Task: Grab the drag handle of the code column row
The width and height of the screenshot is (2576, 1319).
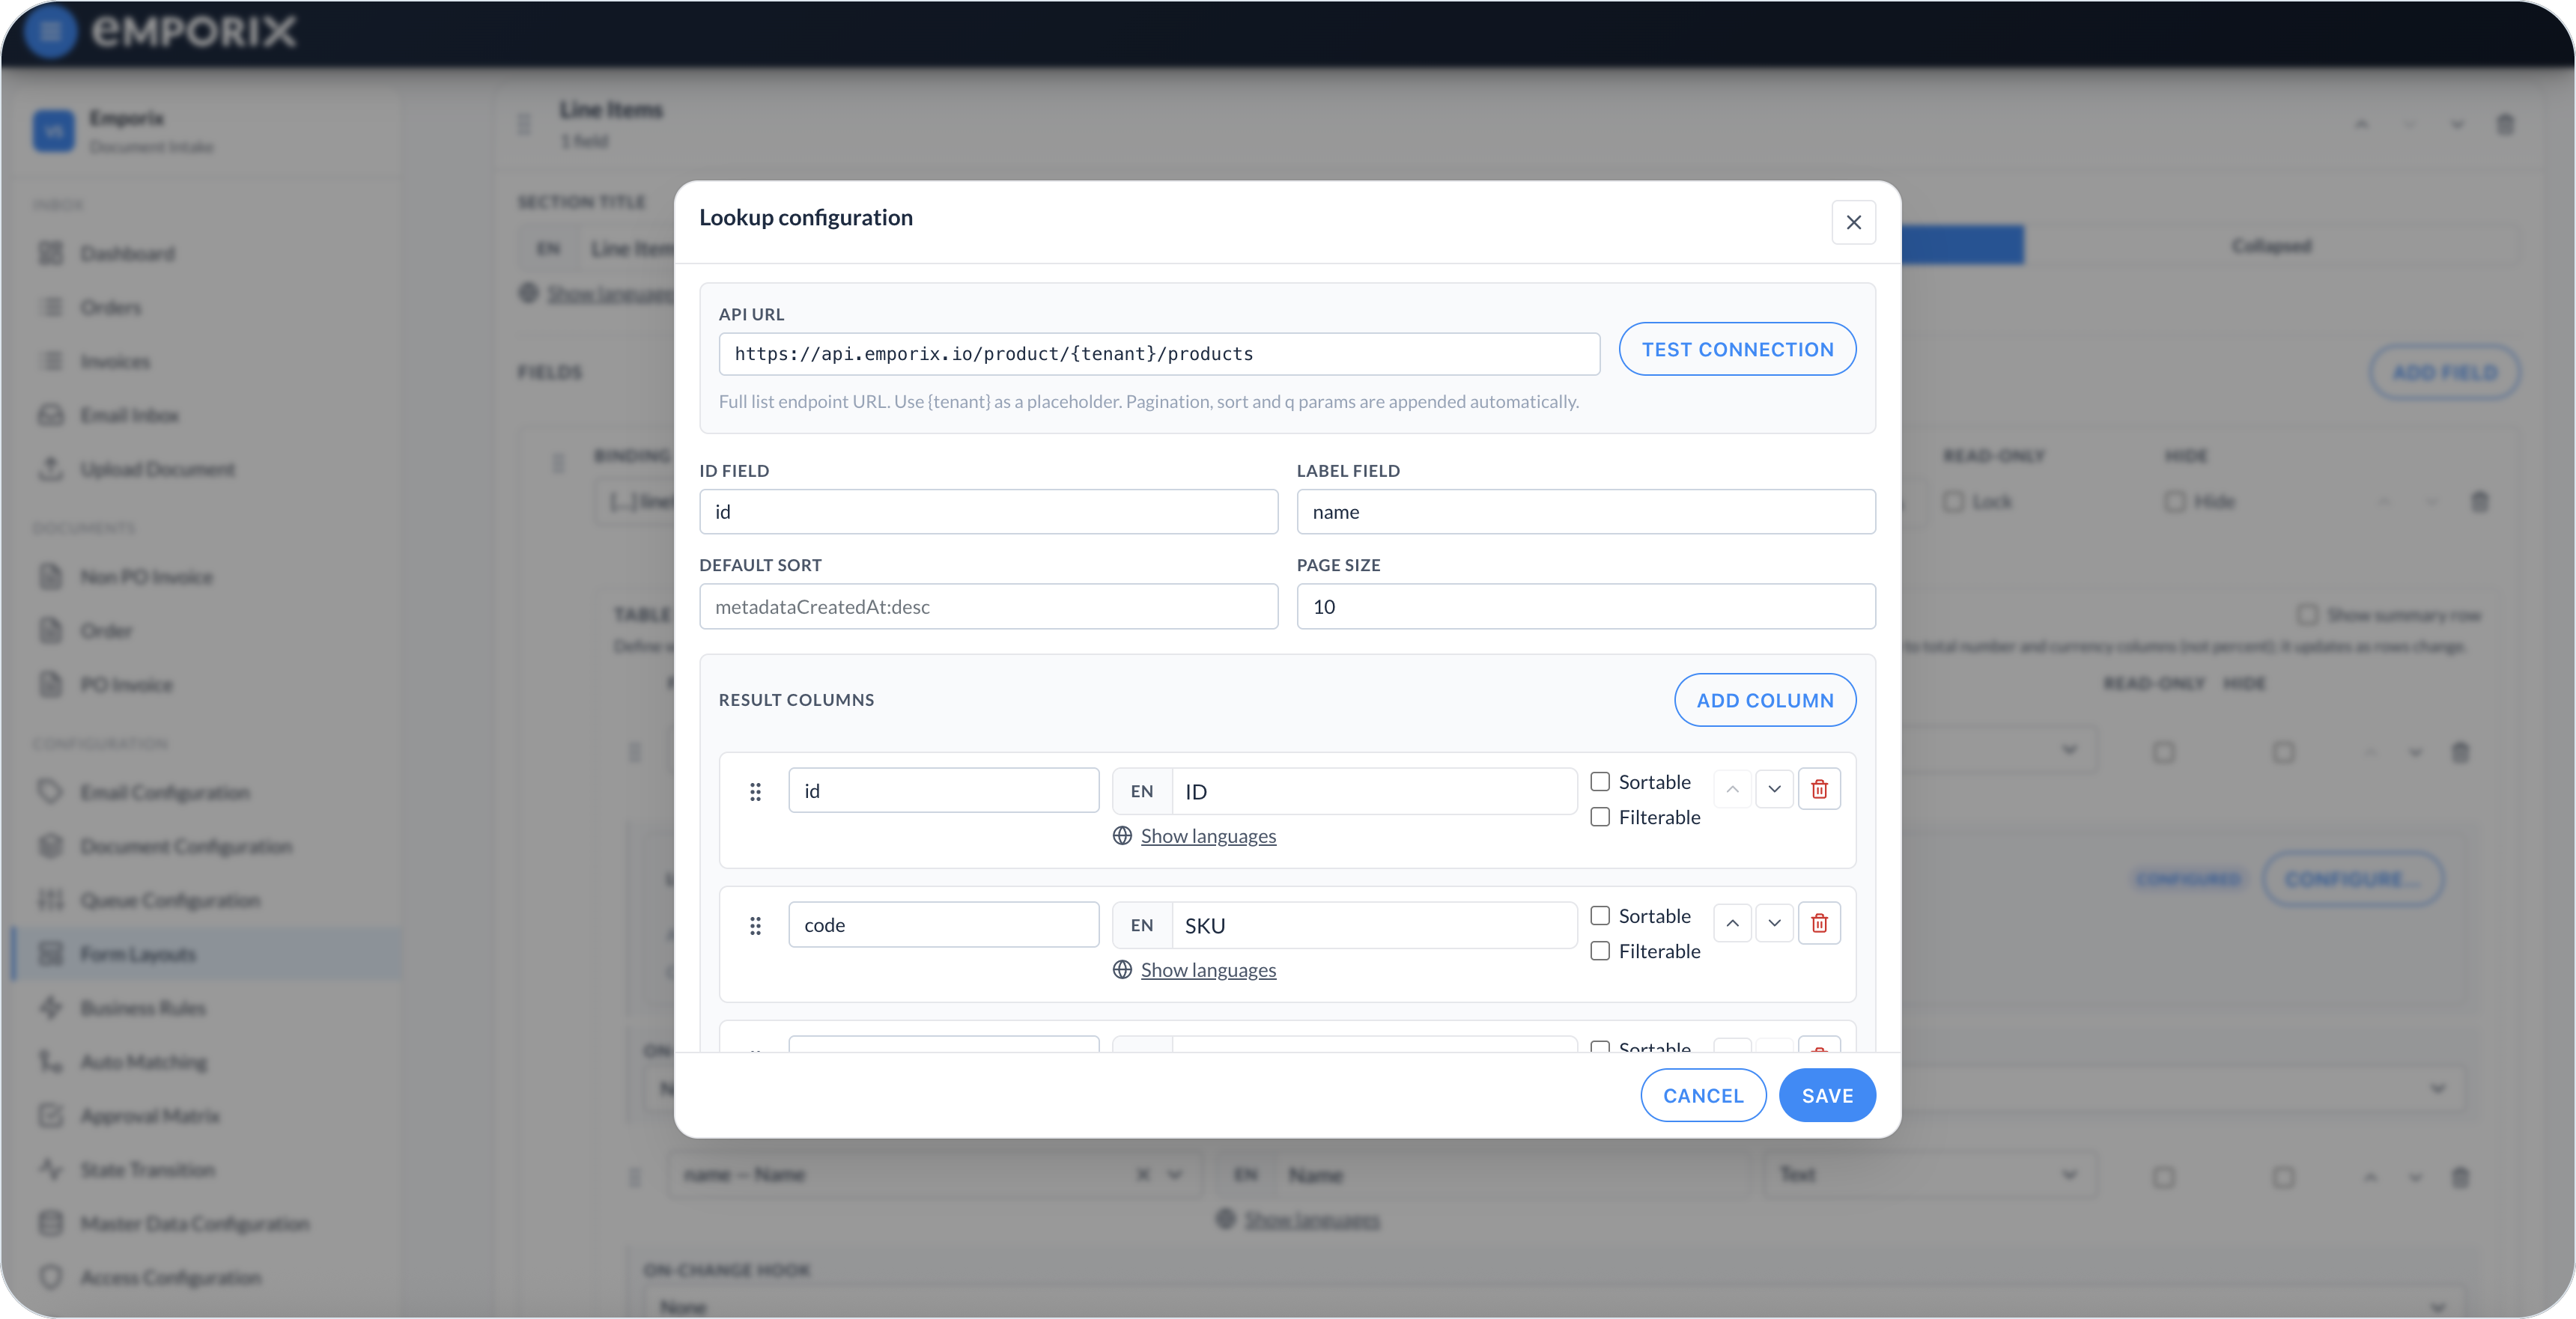Action: coord(755,926)
